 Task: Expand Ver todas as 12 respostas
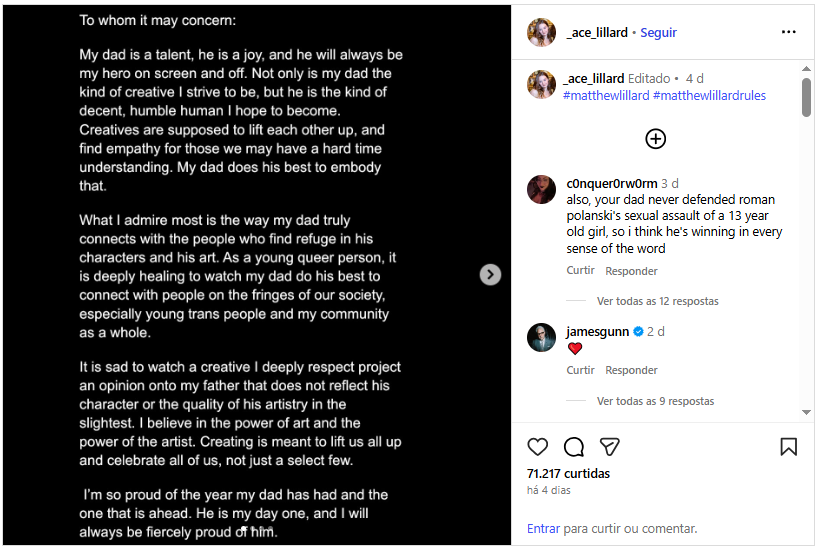coord(657,301)
